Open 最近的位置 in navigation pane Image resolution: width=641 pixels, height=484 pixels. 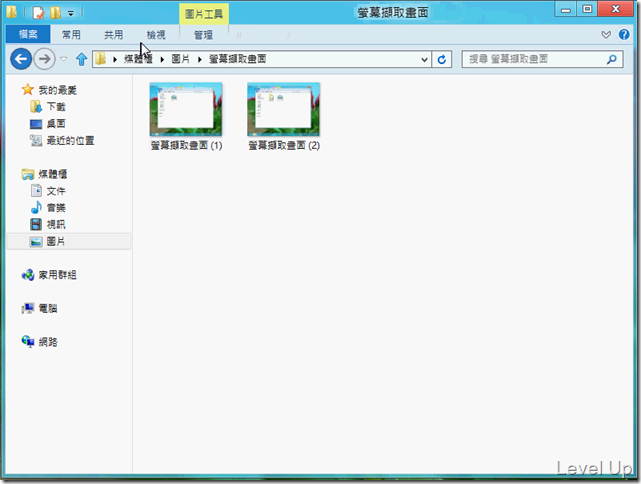point(70,141)
